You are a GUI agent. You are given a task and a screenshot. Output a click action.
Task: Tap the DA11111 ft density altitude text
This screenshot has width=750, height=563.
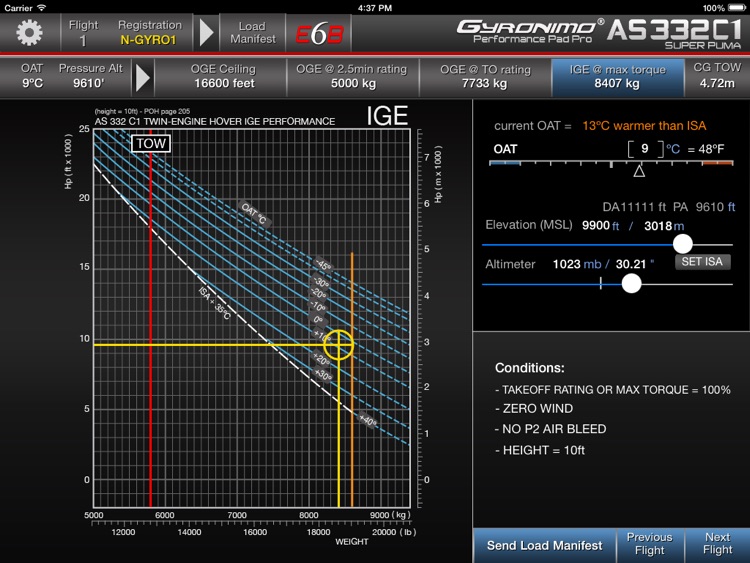click(x=634, y=207)
